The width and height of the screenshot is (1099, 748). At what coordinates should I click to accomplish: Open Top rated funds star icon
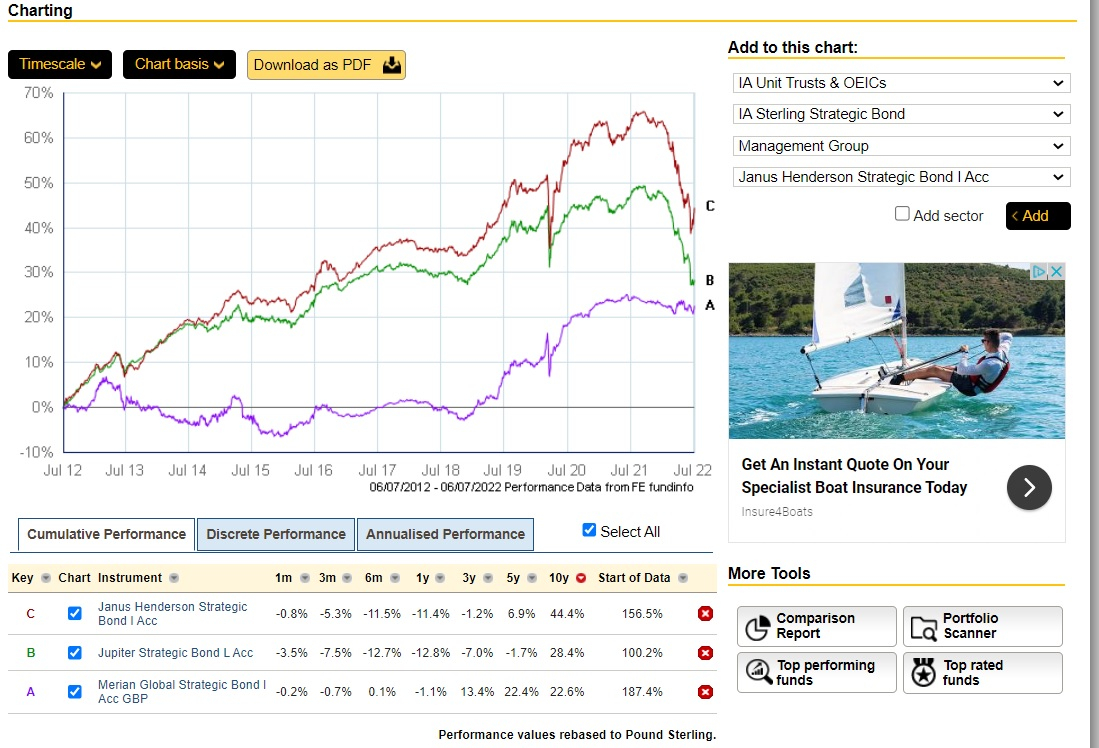click(x=923, y=673)
